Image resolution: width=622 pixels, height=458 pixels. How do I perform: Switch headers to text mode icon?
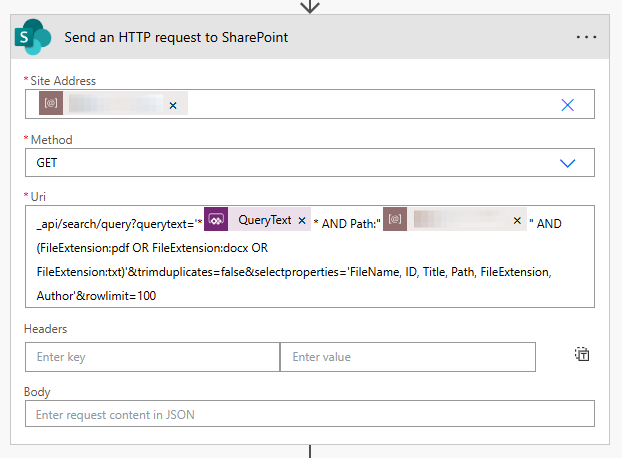click(x=582, y=354)
